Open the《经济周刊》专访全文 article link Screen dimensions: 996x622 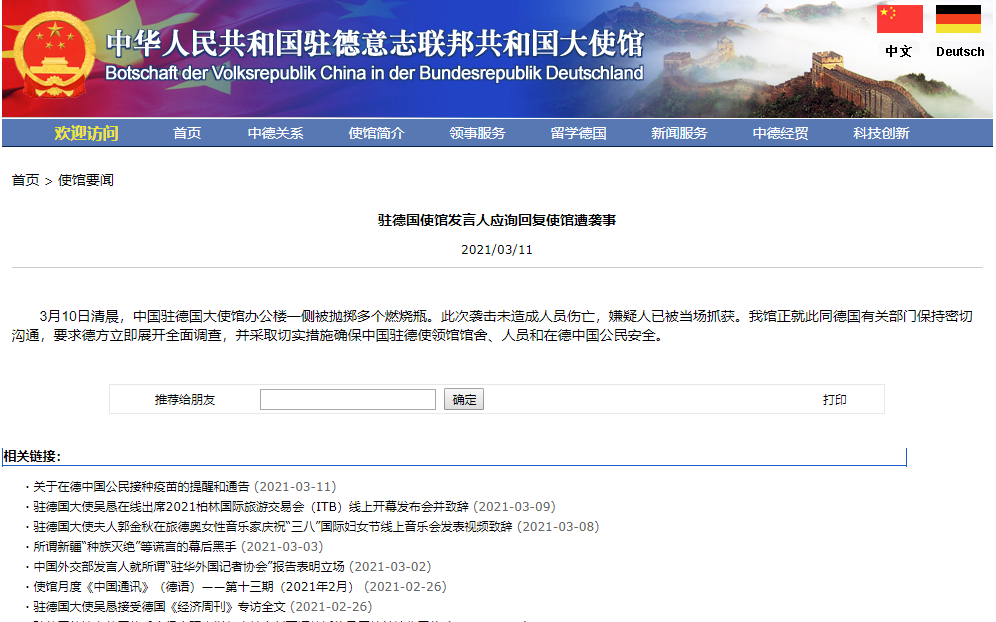[160, 607]
